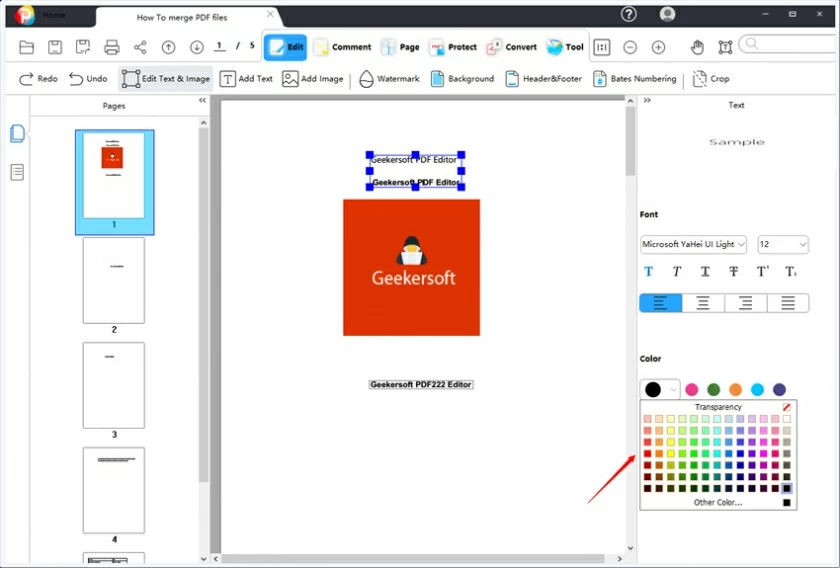The image size is (840, 568).
Task: Choose the light blue preset color circle
Action: click(x=758, y=390)
